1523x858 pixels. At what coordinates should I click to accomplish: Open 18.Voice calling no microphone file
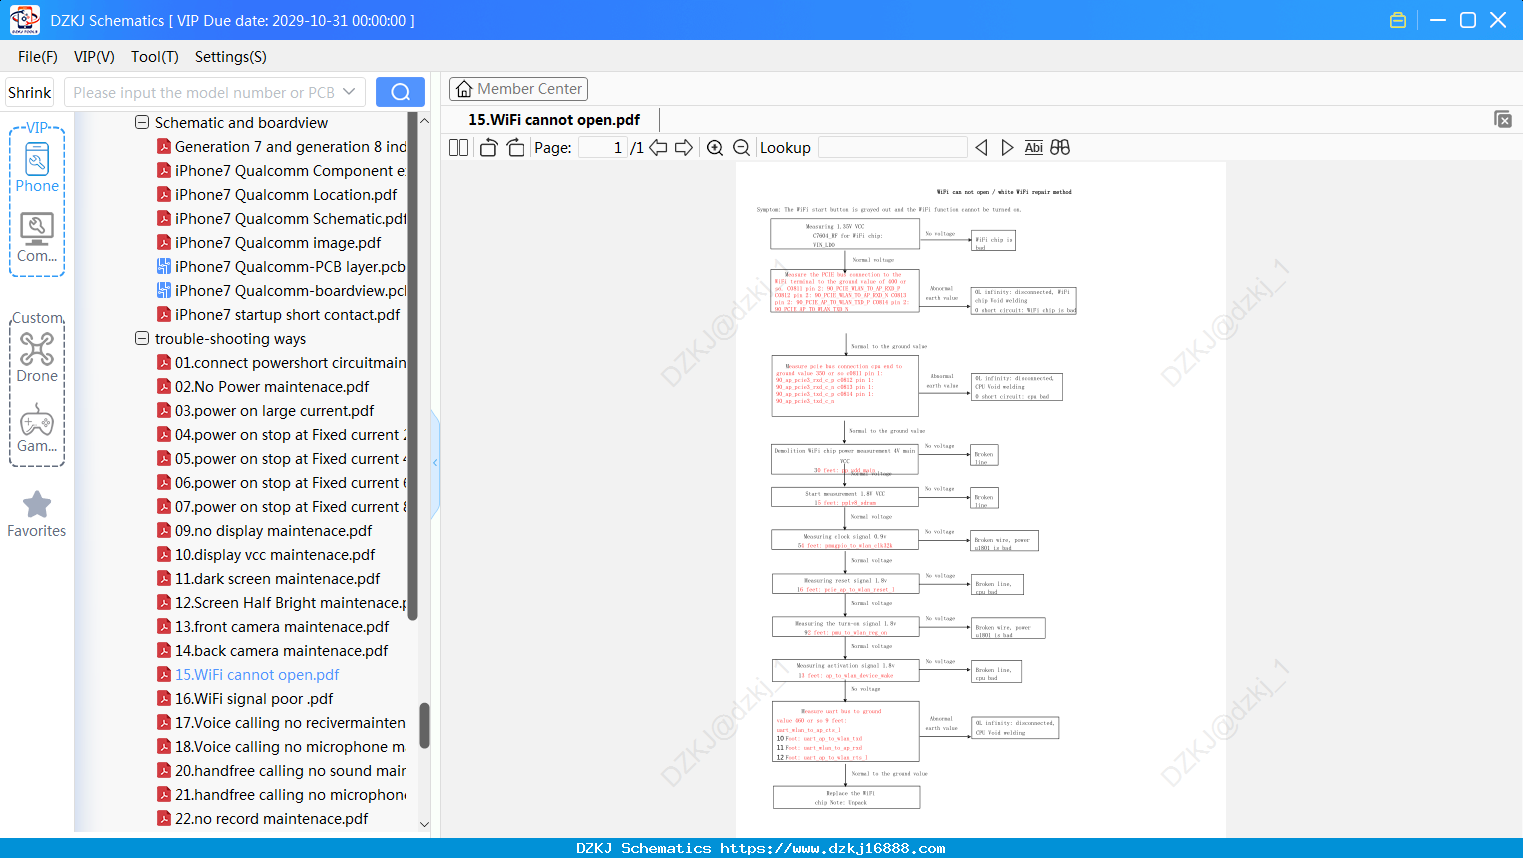coord(281,747)
